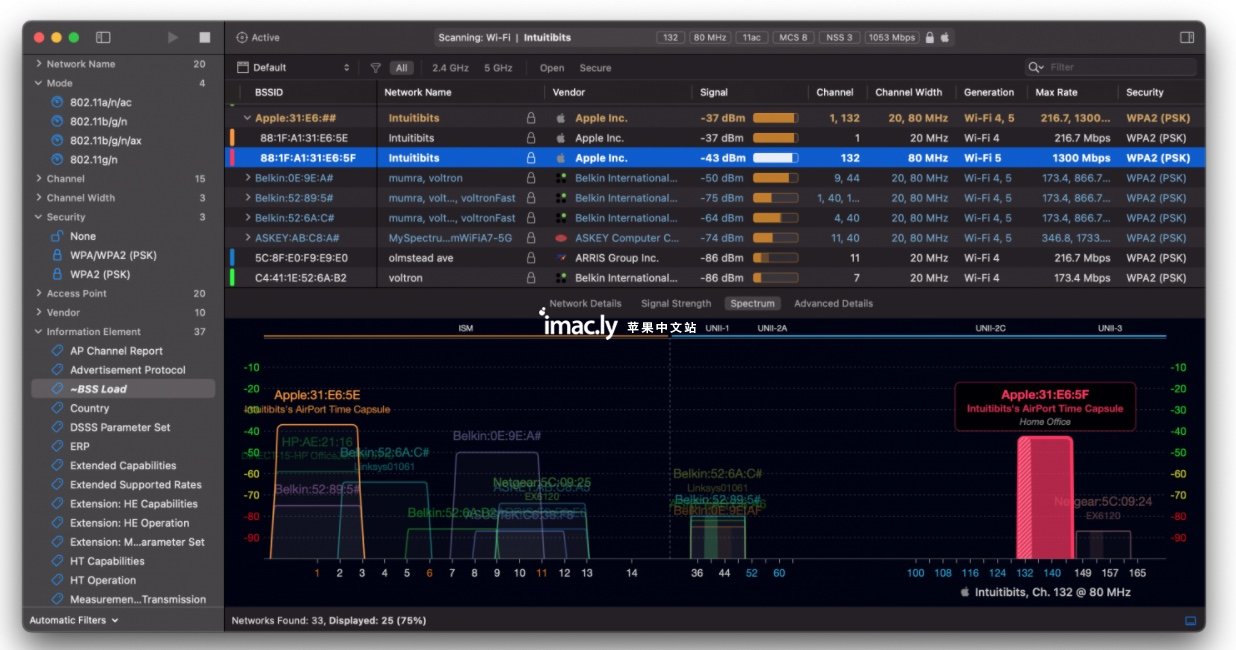The height and width of the screenshot is (650, 1236).
Task: Click the signal bar for Intuitibits -43 dBm
Action: click(x=776, y=158)
